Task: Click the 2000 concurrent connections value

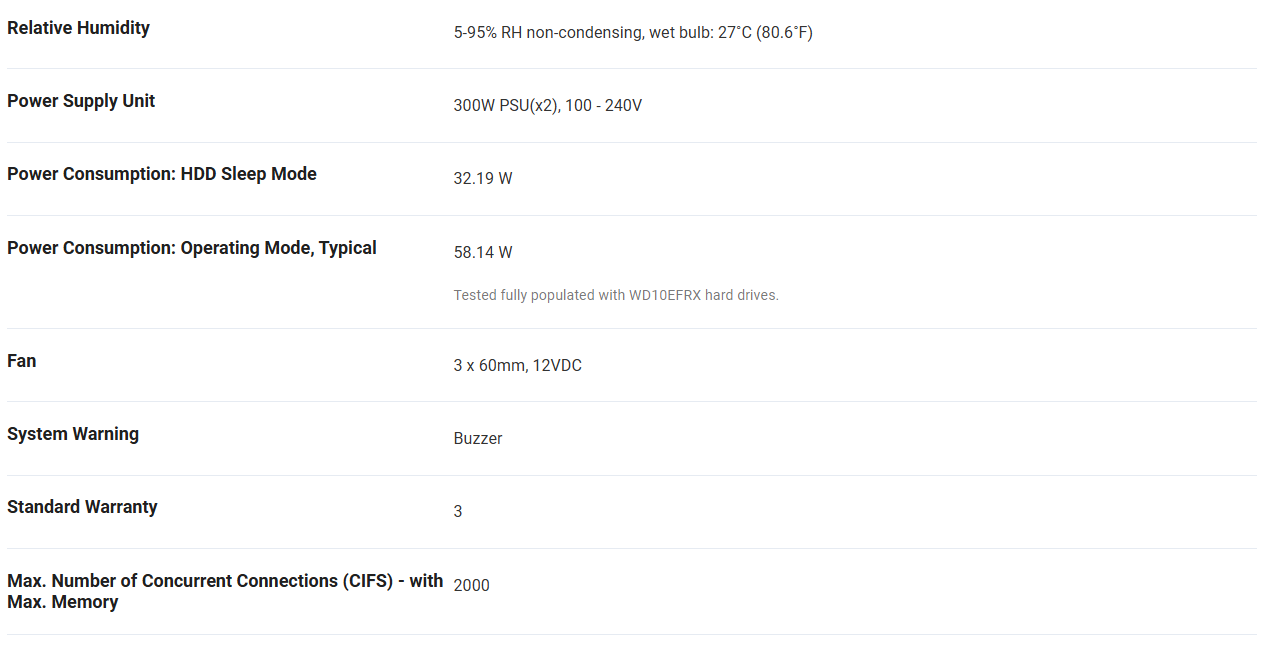Action: coord(472,585)
